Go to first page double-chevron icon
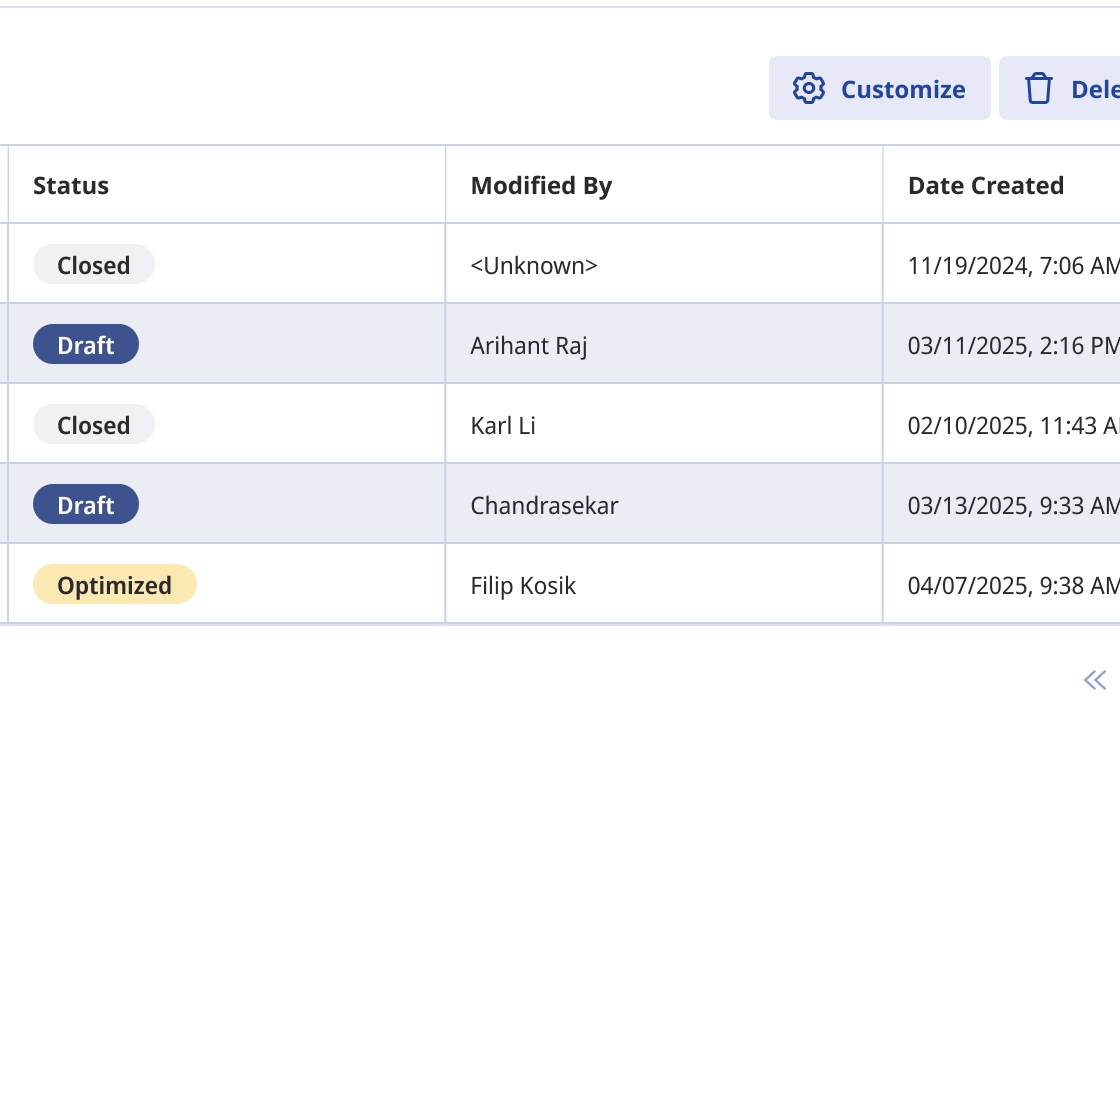The width and height of the screenshot is (1120, 1120). 1095,680
